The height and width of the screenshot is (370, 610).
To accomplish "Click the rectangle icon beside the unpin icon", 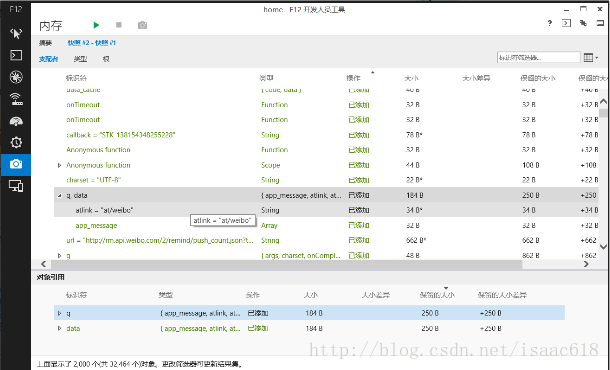I will (x=600, y=23).
